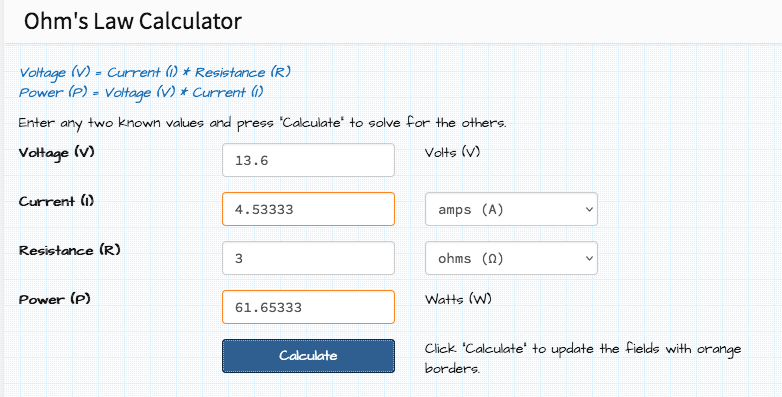Click the Power (P) field label

click(x=54, y=299)
